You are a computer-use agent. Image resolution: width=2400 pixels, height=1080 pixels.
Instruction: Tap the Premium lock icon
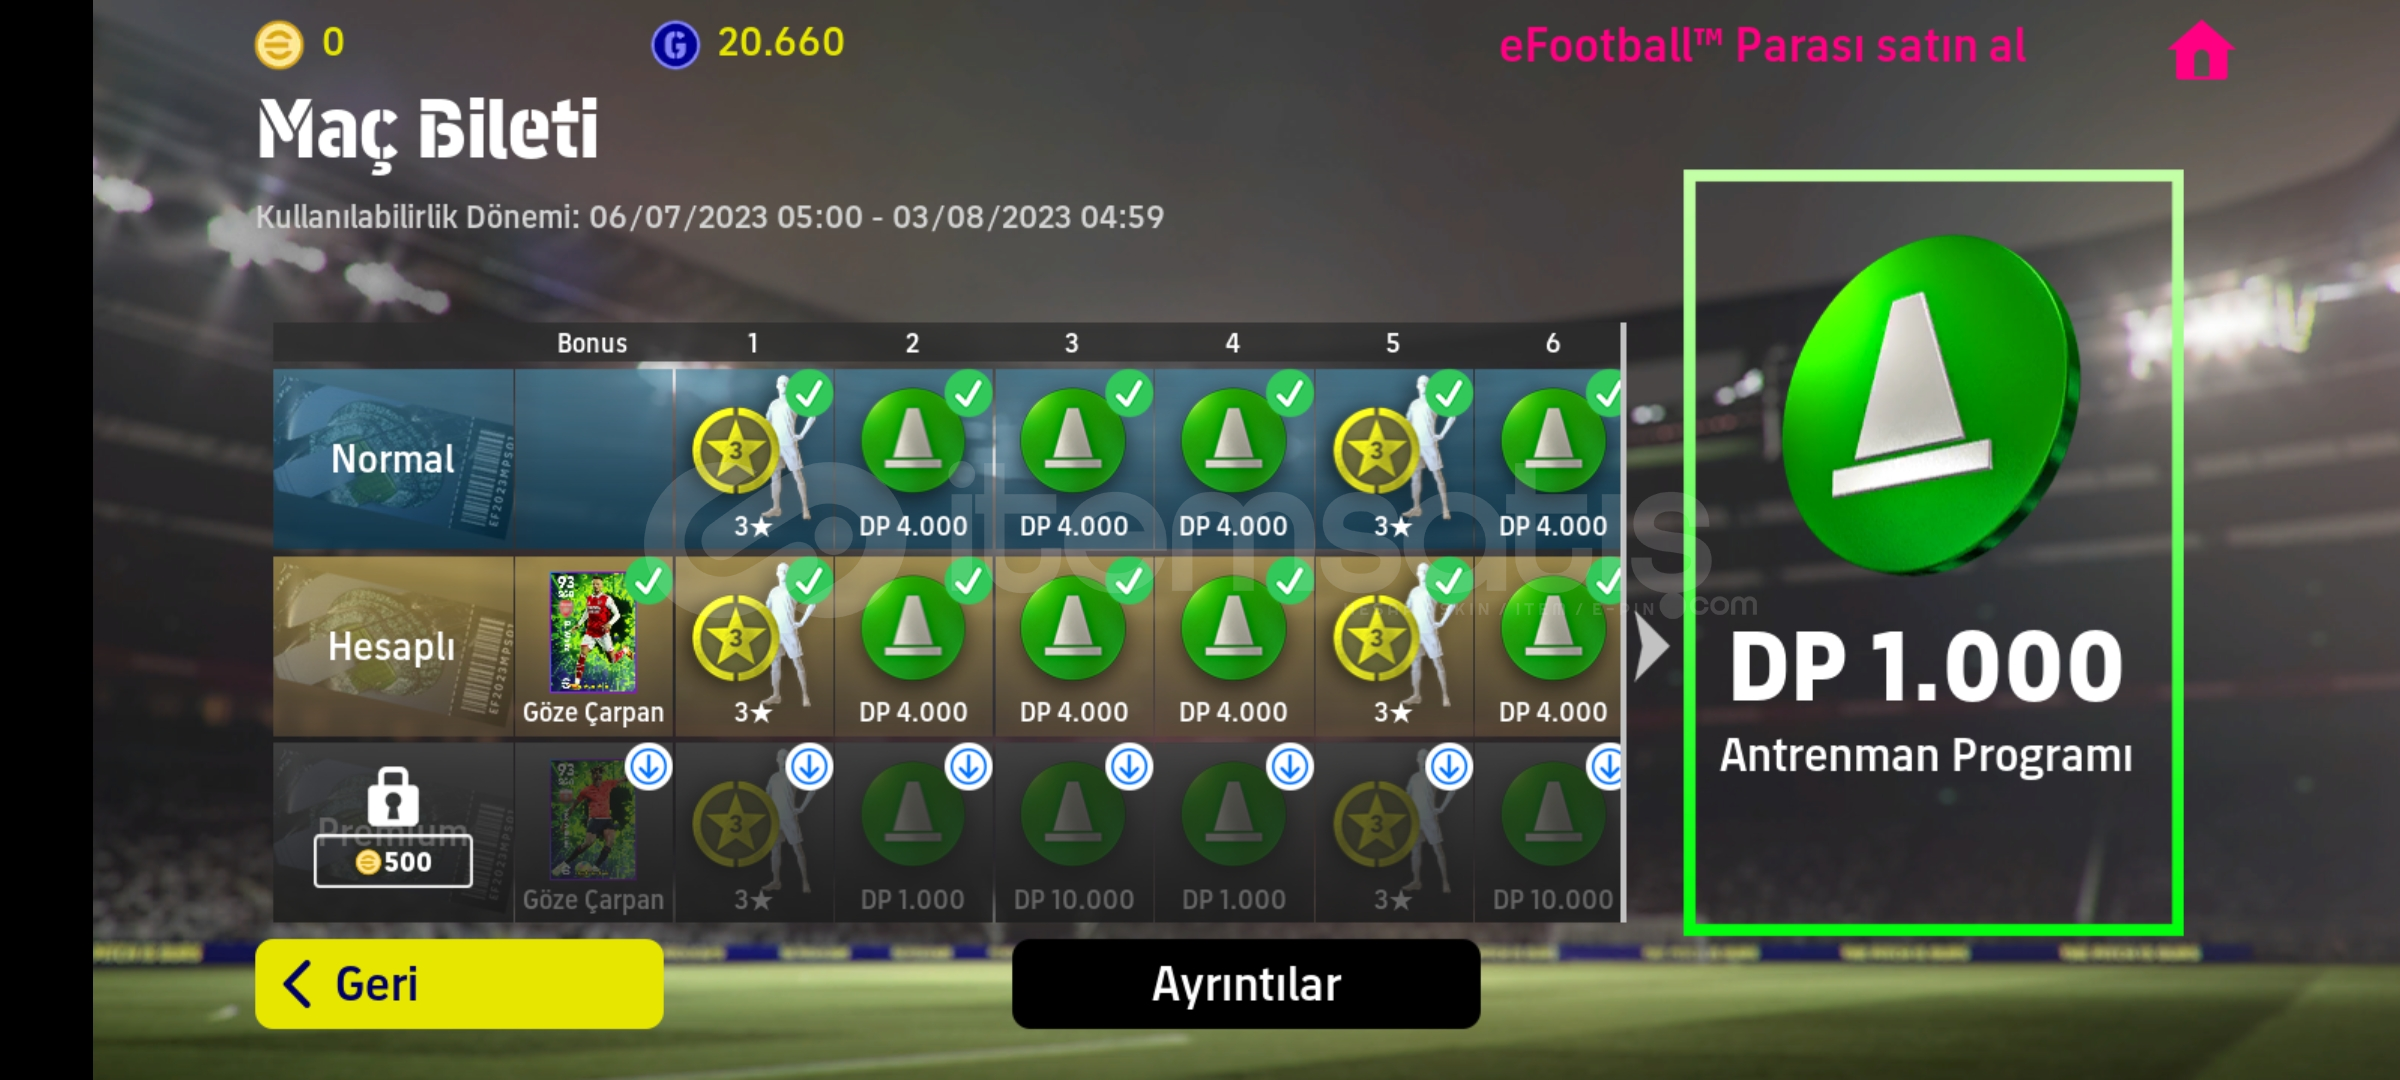tap(393, 795)
